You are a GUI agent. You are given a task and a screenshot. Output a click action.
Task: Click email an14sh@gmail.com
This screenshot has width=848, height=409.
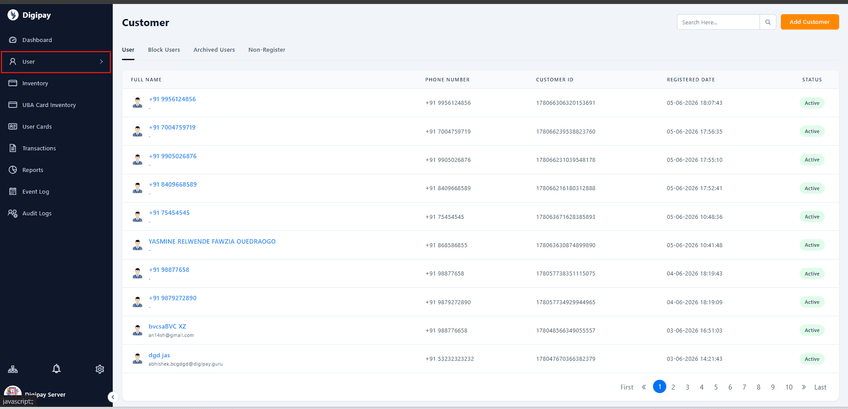[171, 335]
